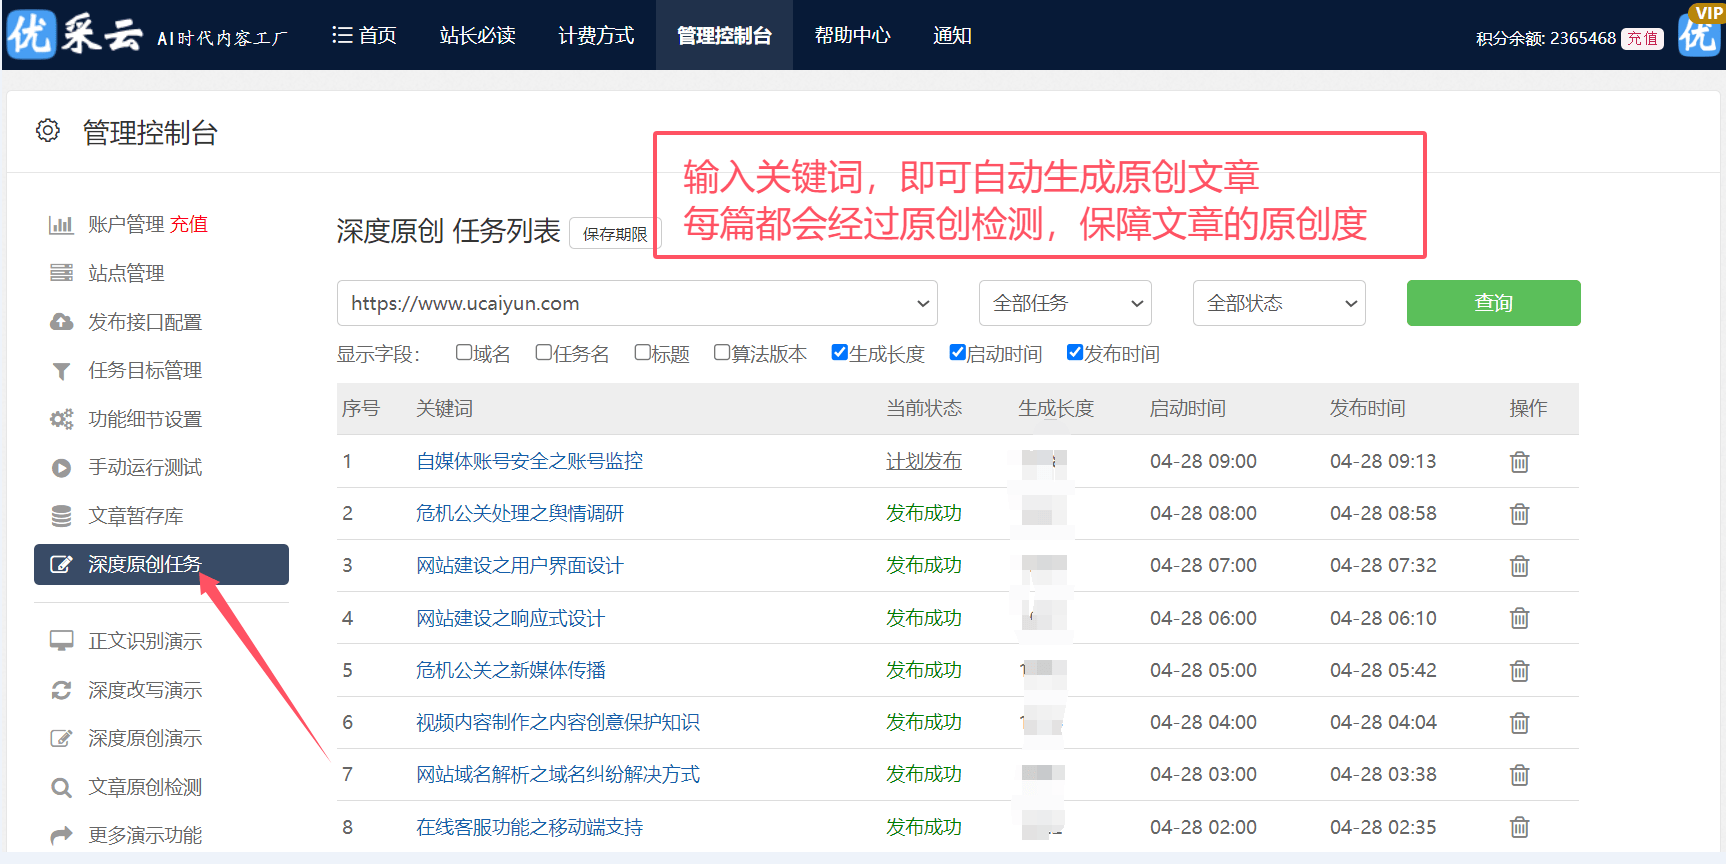Viewport: 1726px width, 864px height.
Task: Open 帮助中心 in the top navigation
Action: (852, 35)
